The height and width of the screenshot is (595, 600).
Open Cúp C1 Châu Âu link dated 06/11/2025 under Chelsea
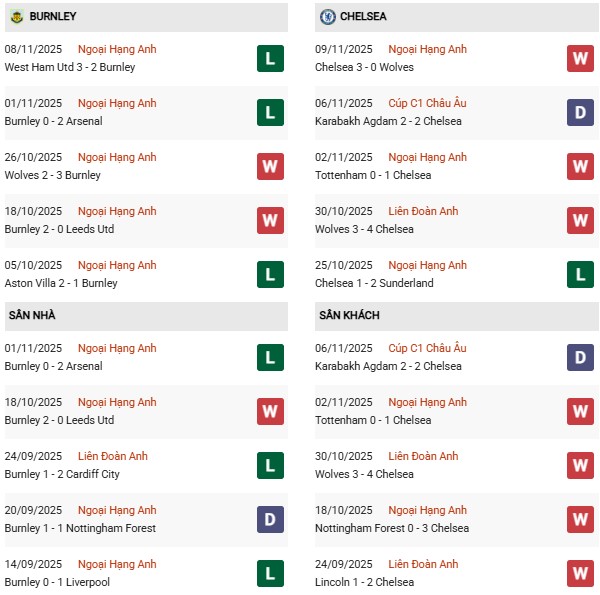pyautogui.click(x=427, y=103)
